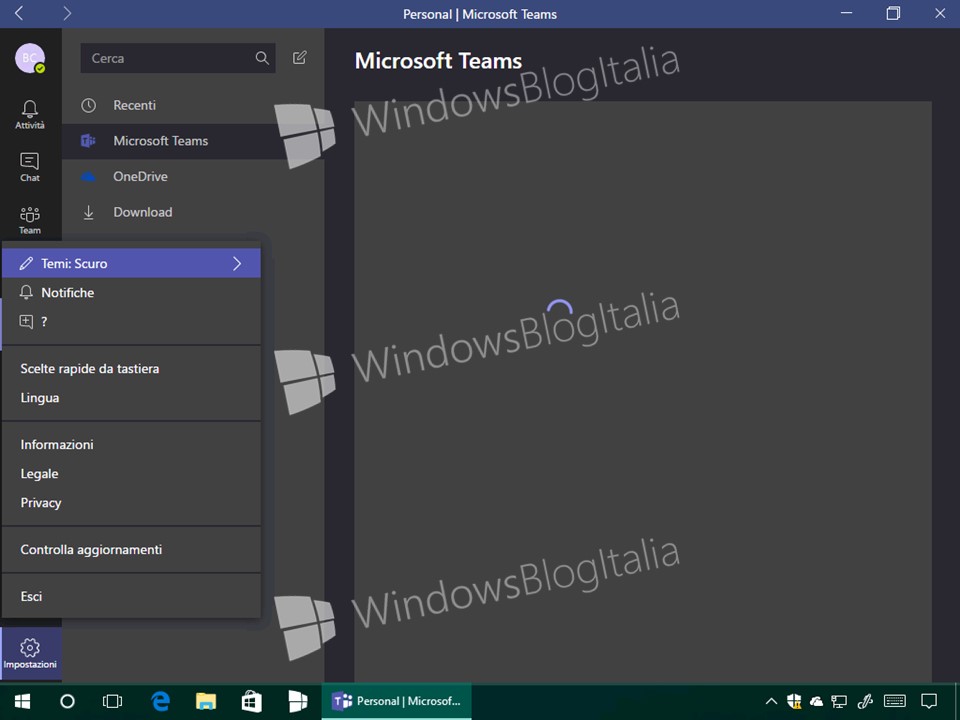Click the search magnifier icon
This screenshot has height=720, width=960.
click(x=262, y=58)
